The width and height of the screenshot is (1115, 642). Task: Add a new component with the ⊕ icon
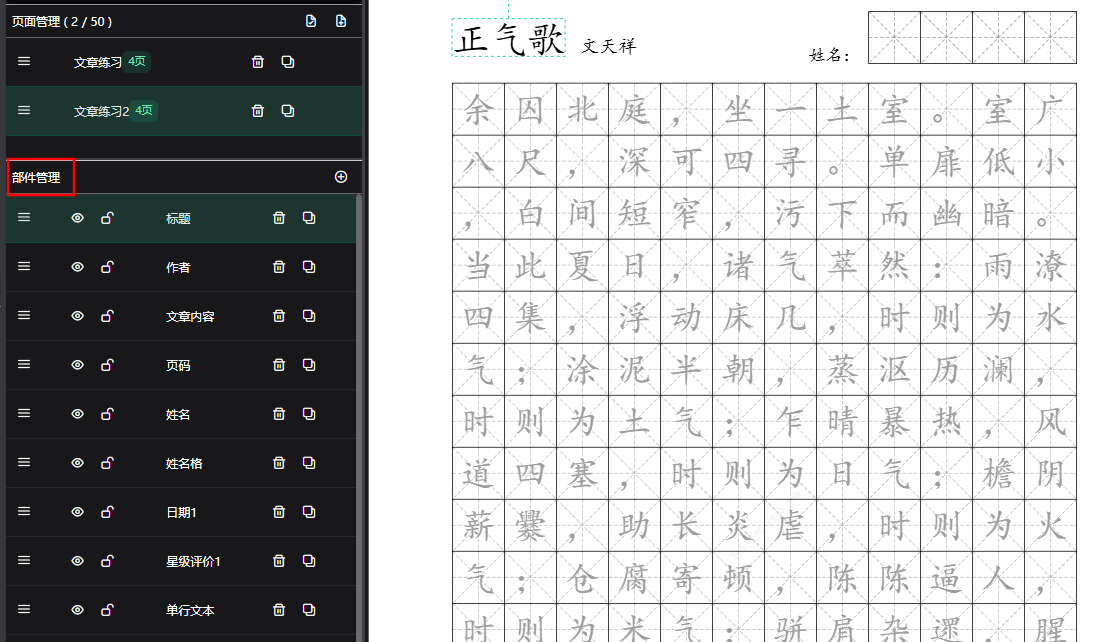(341, 177)
